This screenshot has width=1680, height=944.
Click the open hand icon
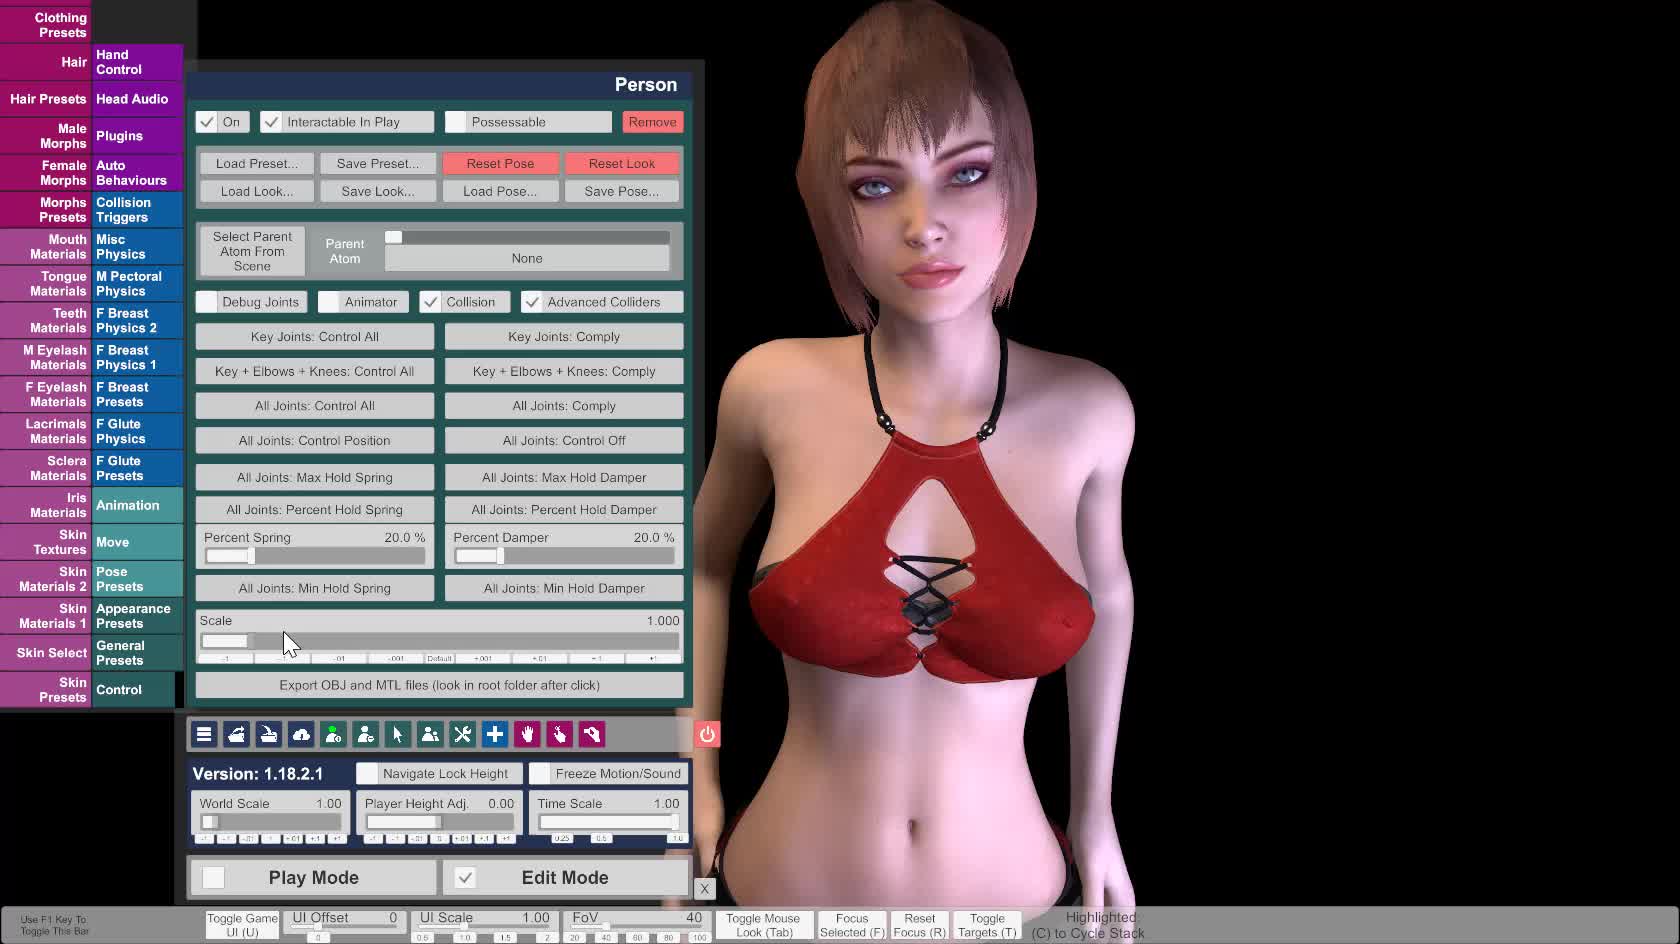527,735
